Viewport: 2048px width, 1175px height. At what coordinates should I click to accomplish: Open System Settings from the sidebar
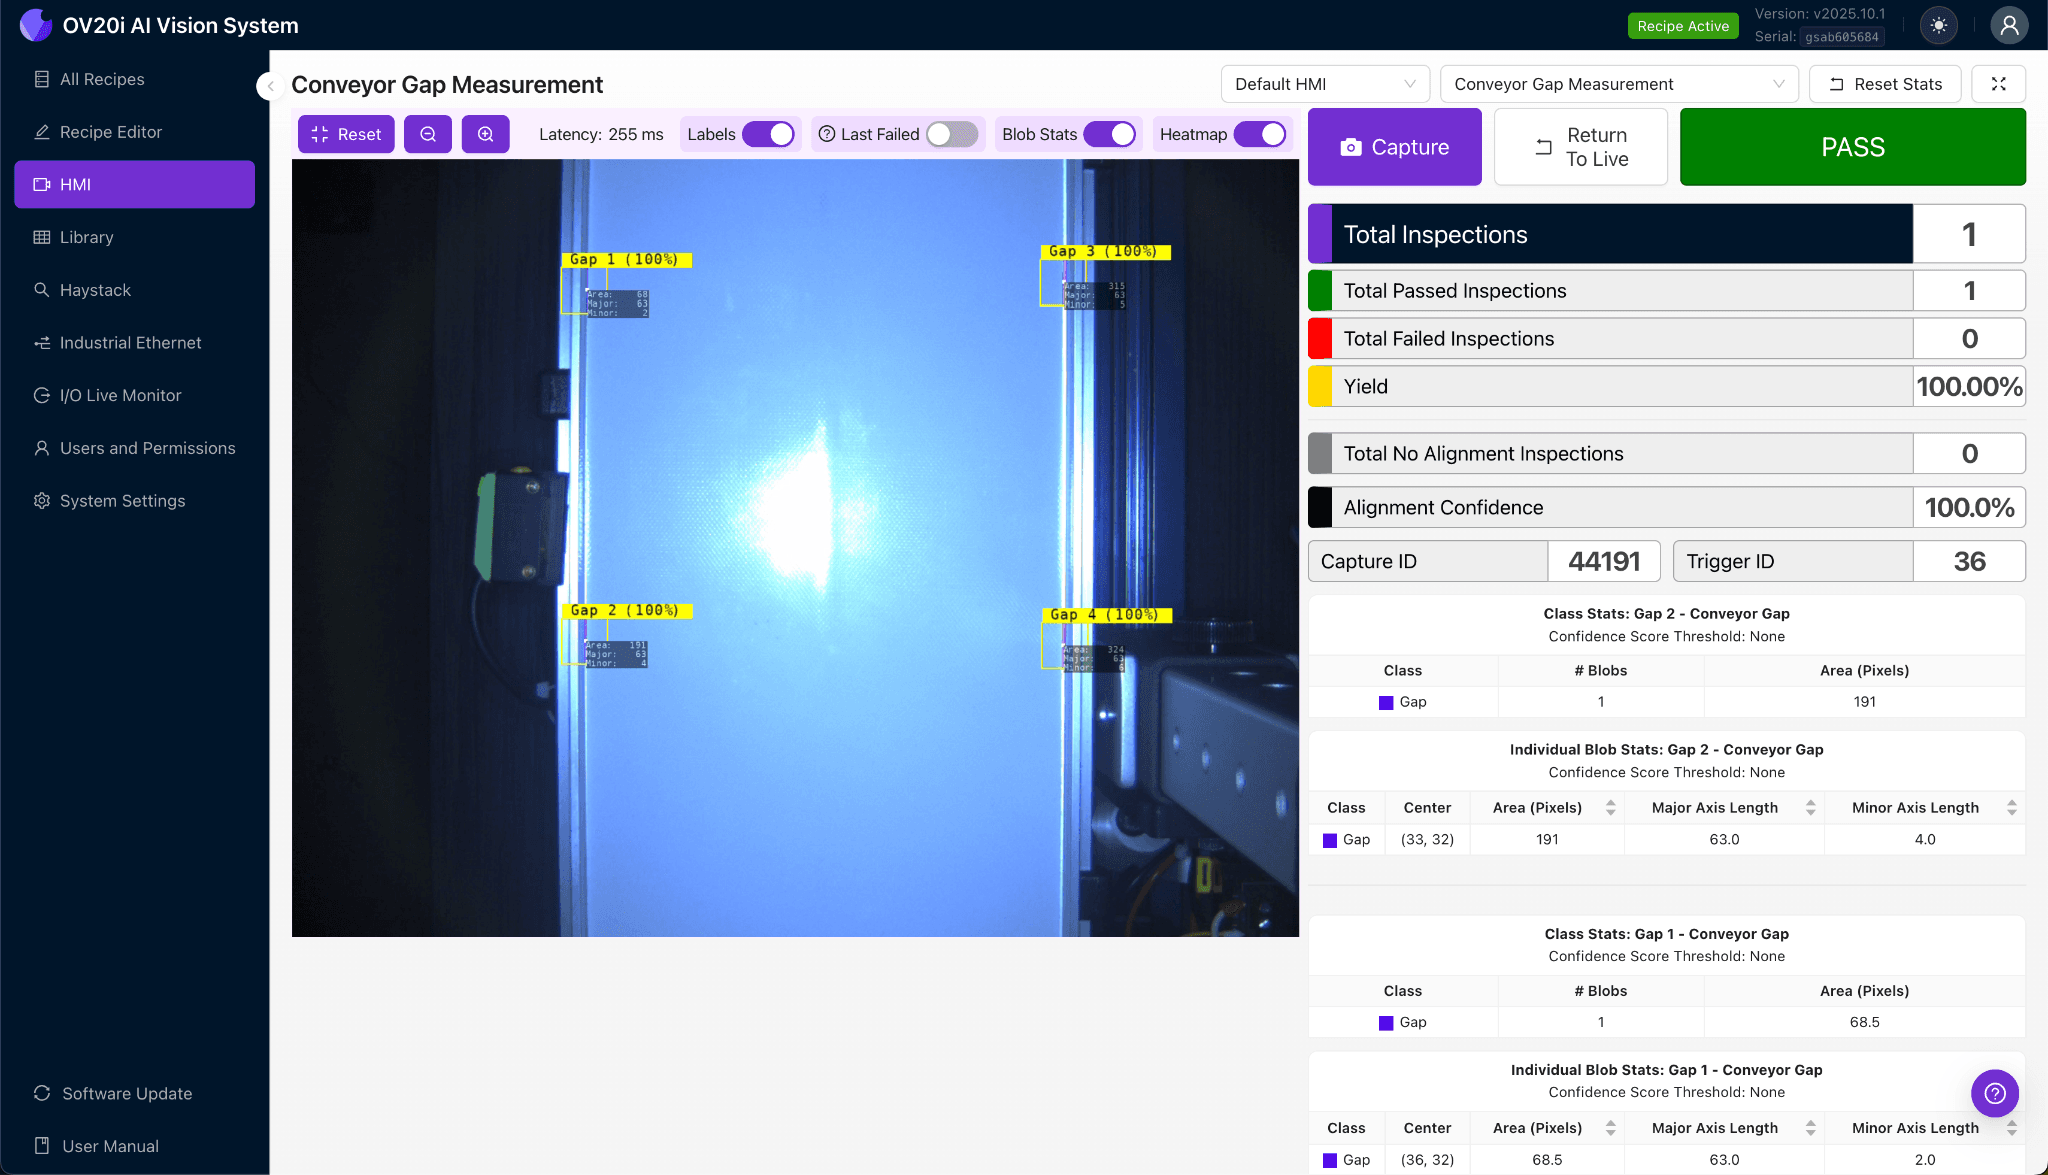click(x=122, y=500)
